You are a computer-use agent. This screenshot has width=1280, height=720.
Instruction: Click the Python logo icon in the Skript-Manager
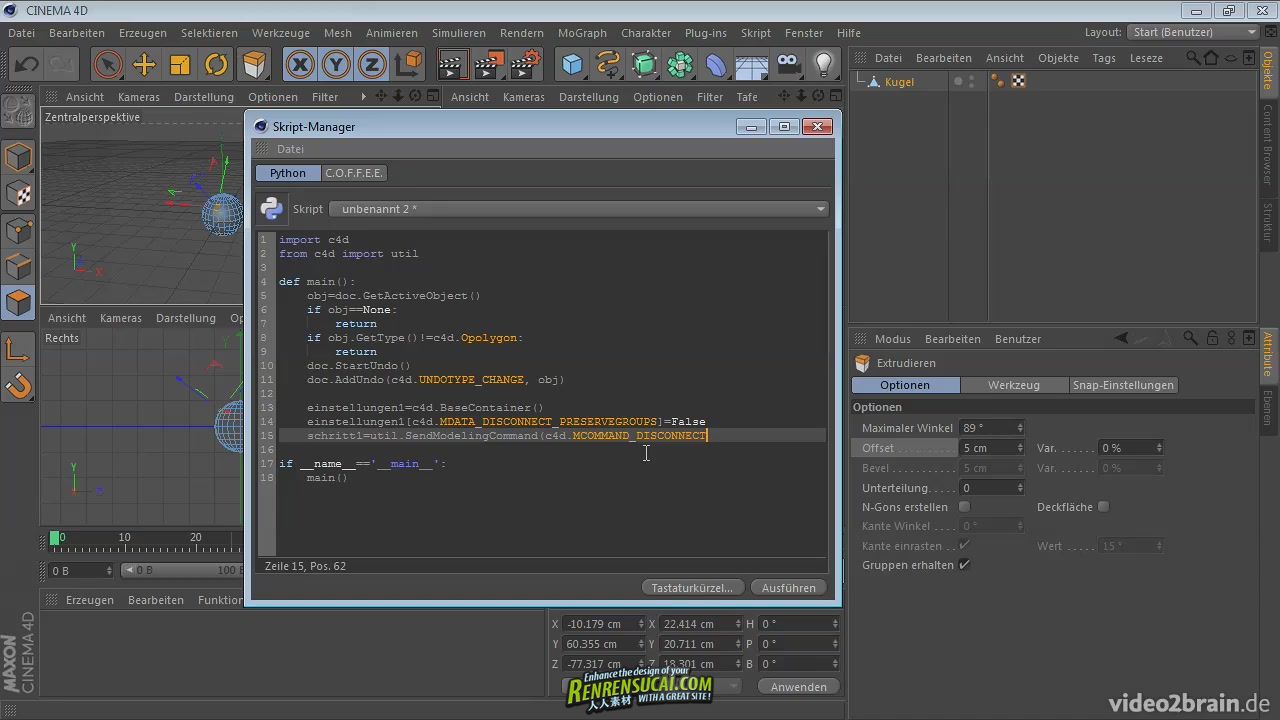coord(272,208)
